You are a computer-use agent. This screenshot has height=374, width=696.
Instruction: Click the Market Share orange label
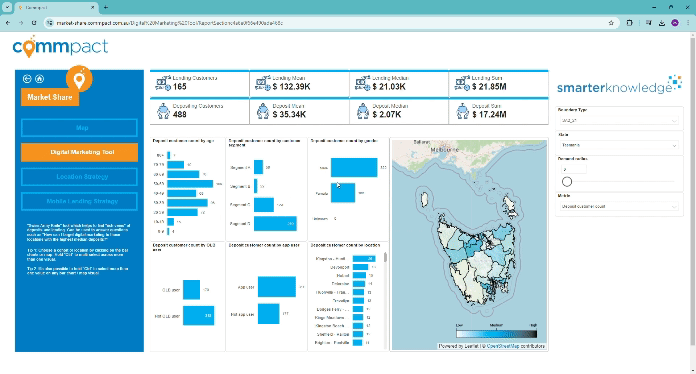(x=50, y=97)
